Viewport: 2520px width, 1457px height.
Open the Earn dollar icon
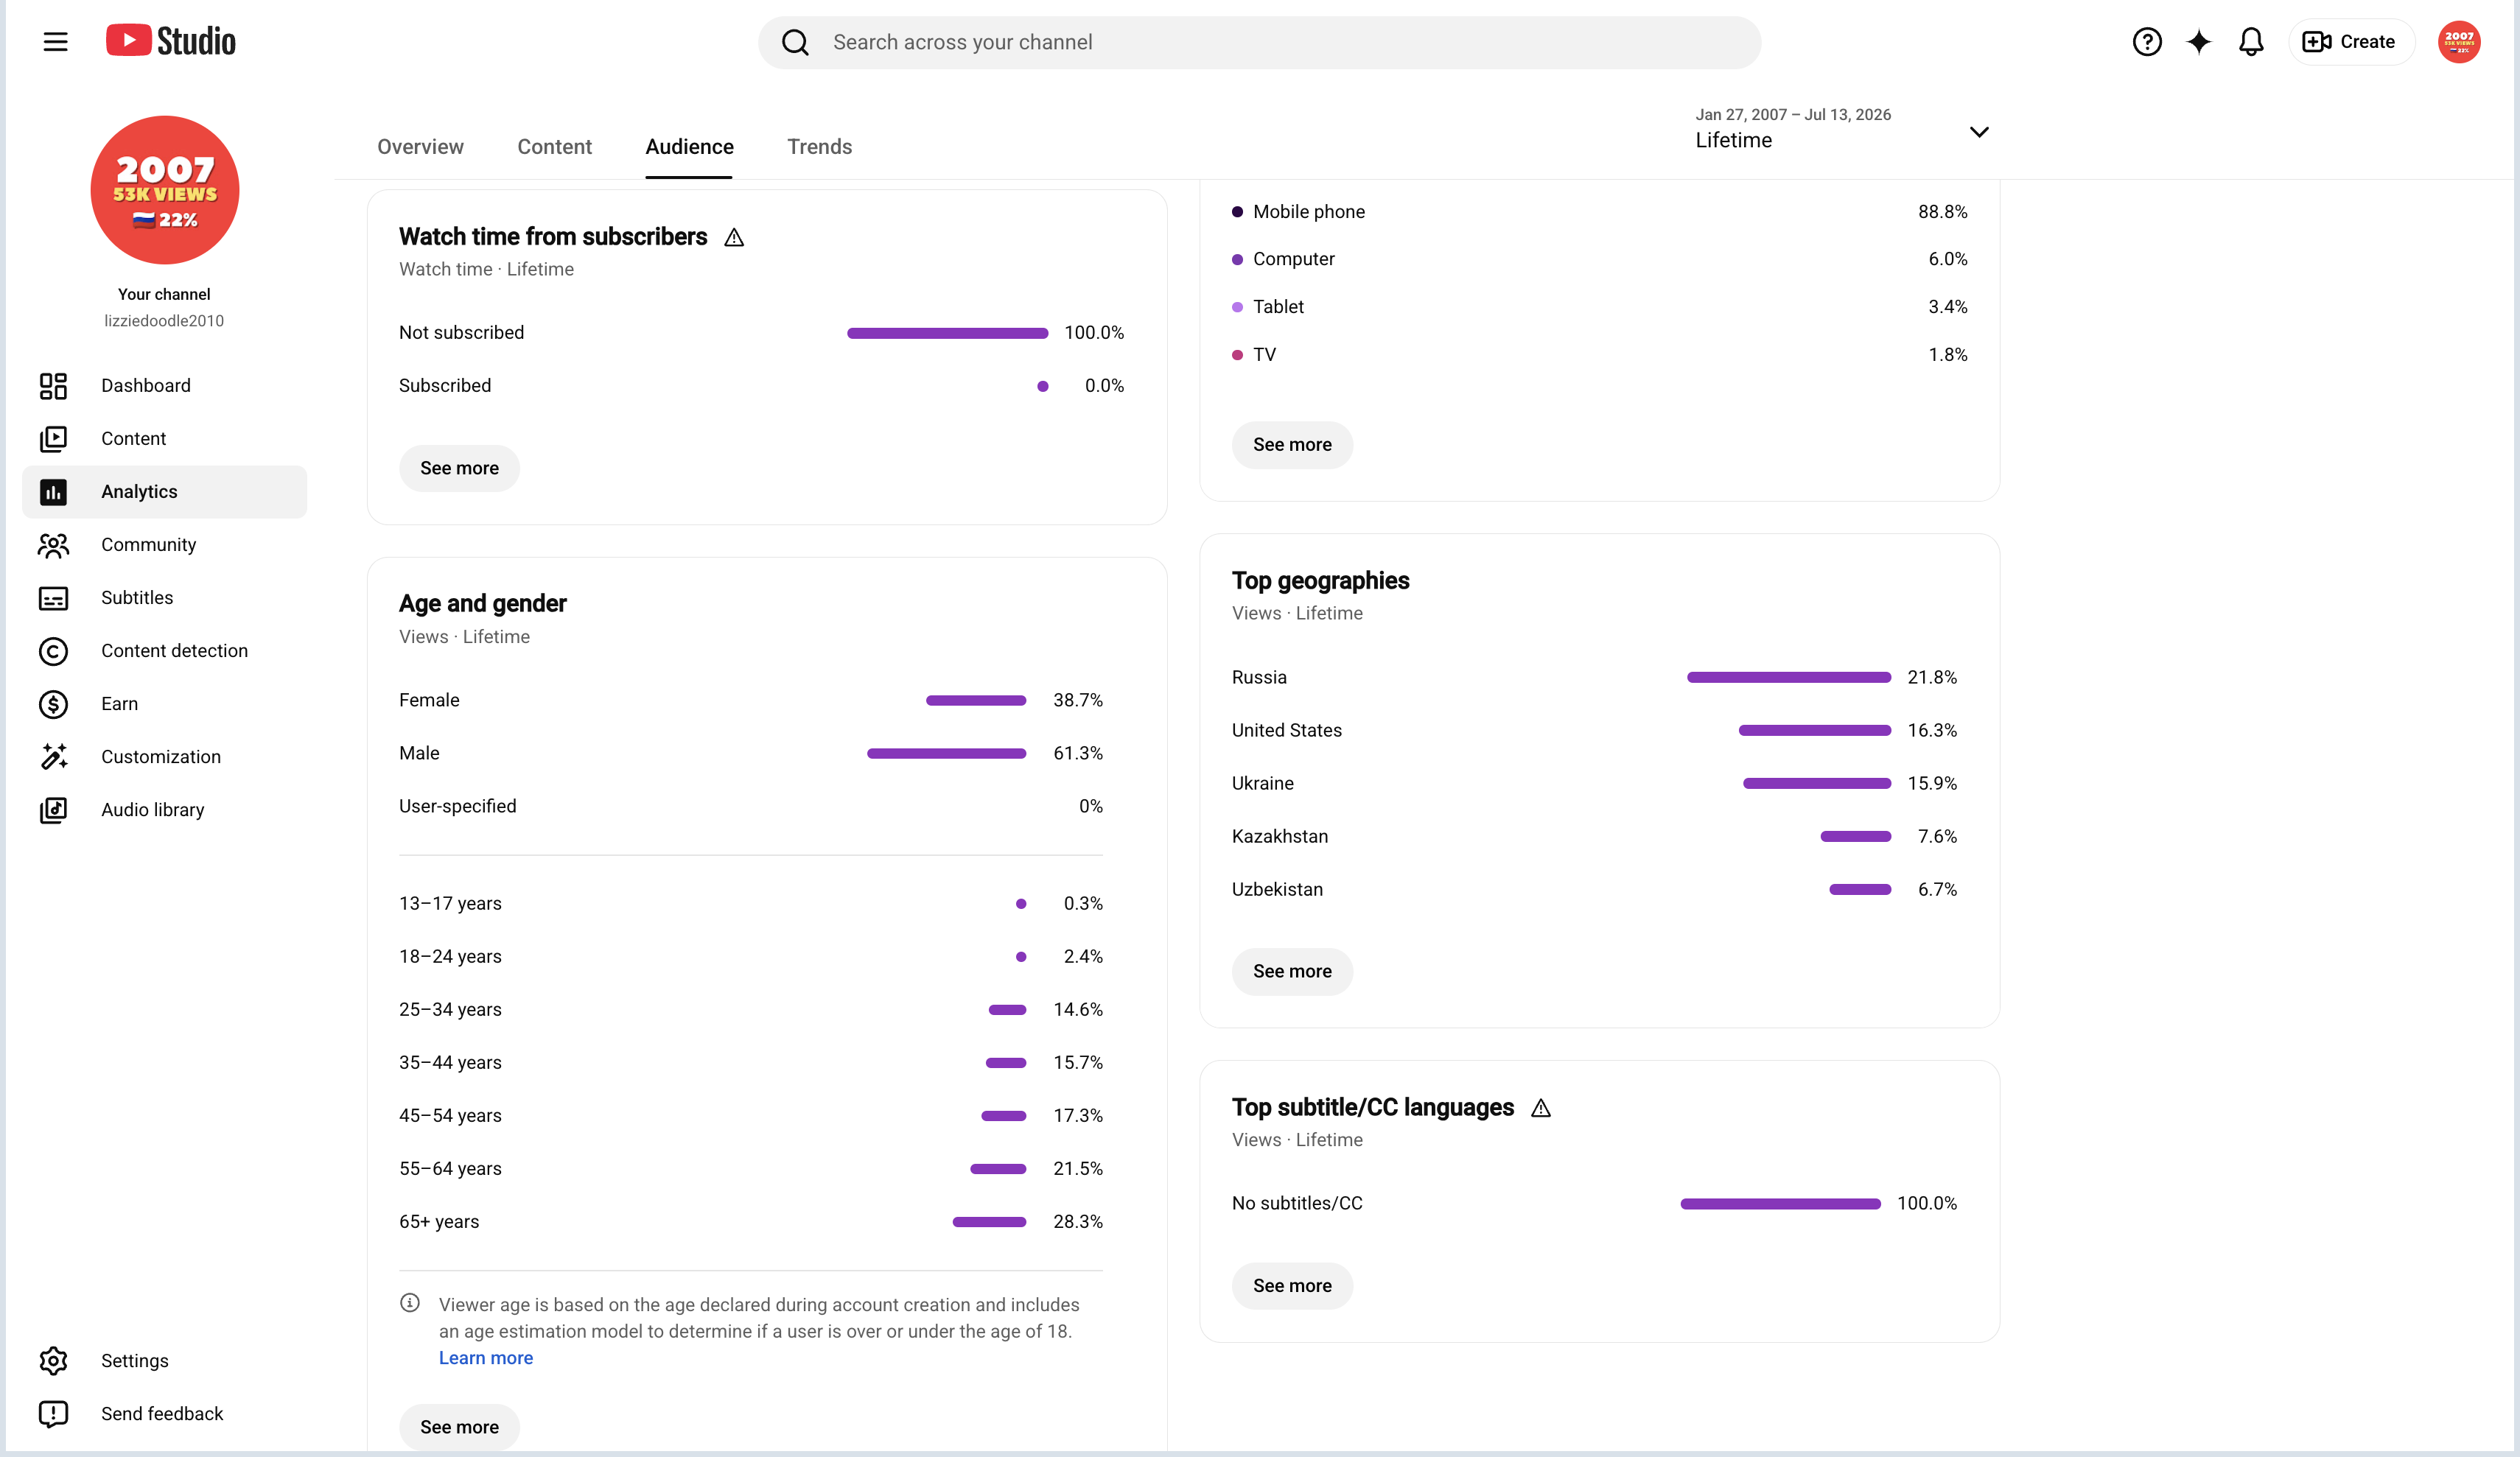[x=53, y=704]
